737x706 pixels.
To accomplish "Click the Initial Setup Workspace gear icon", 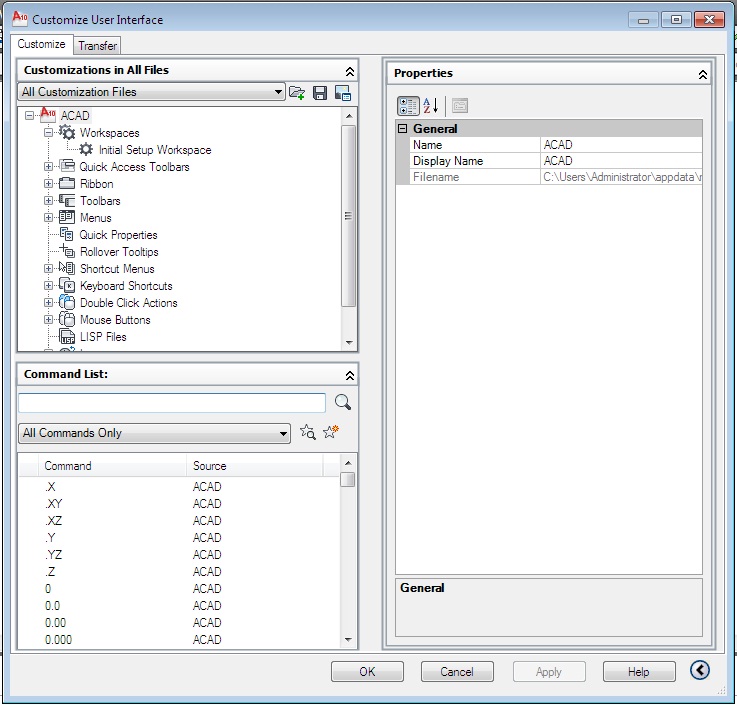I will [x=86, y=149].
